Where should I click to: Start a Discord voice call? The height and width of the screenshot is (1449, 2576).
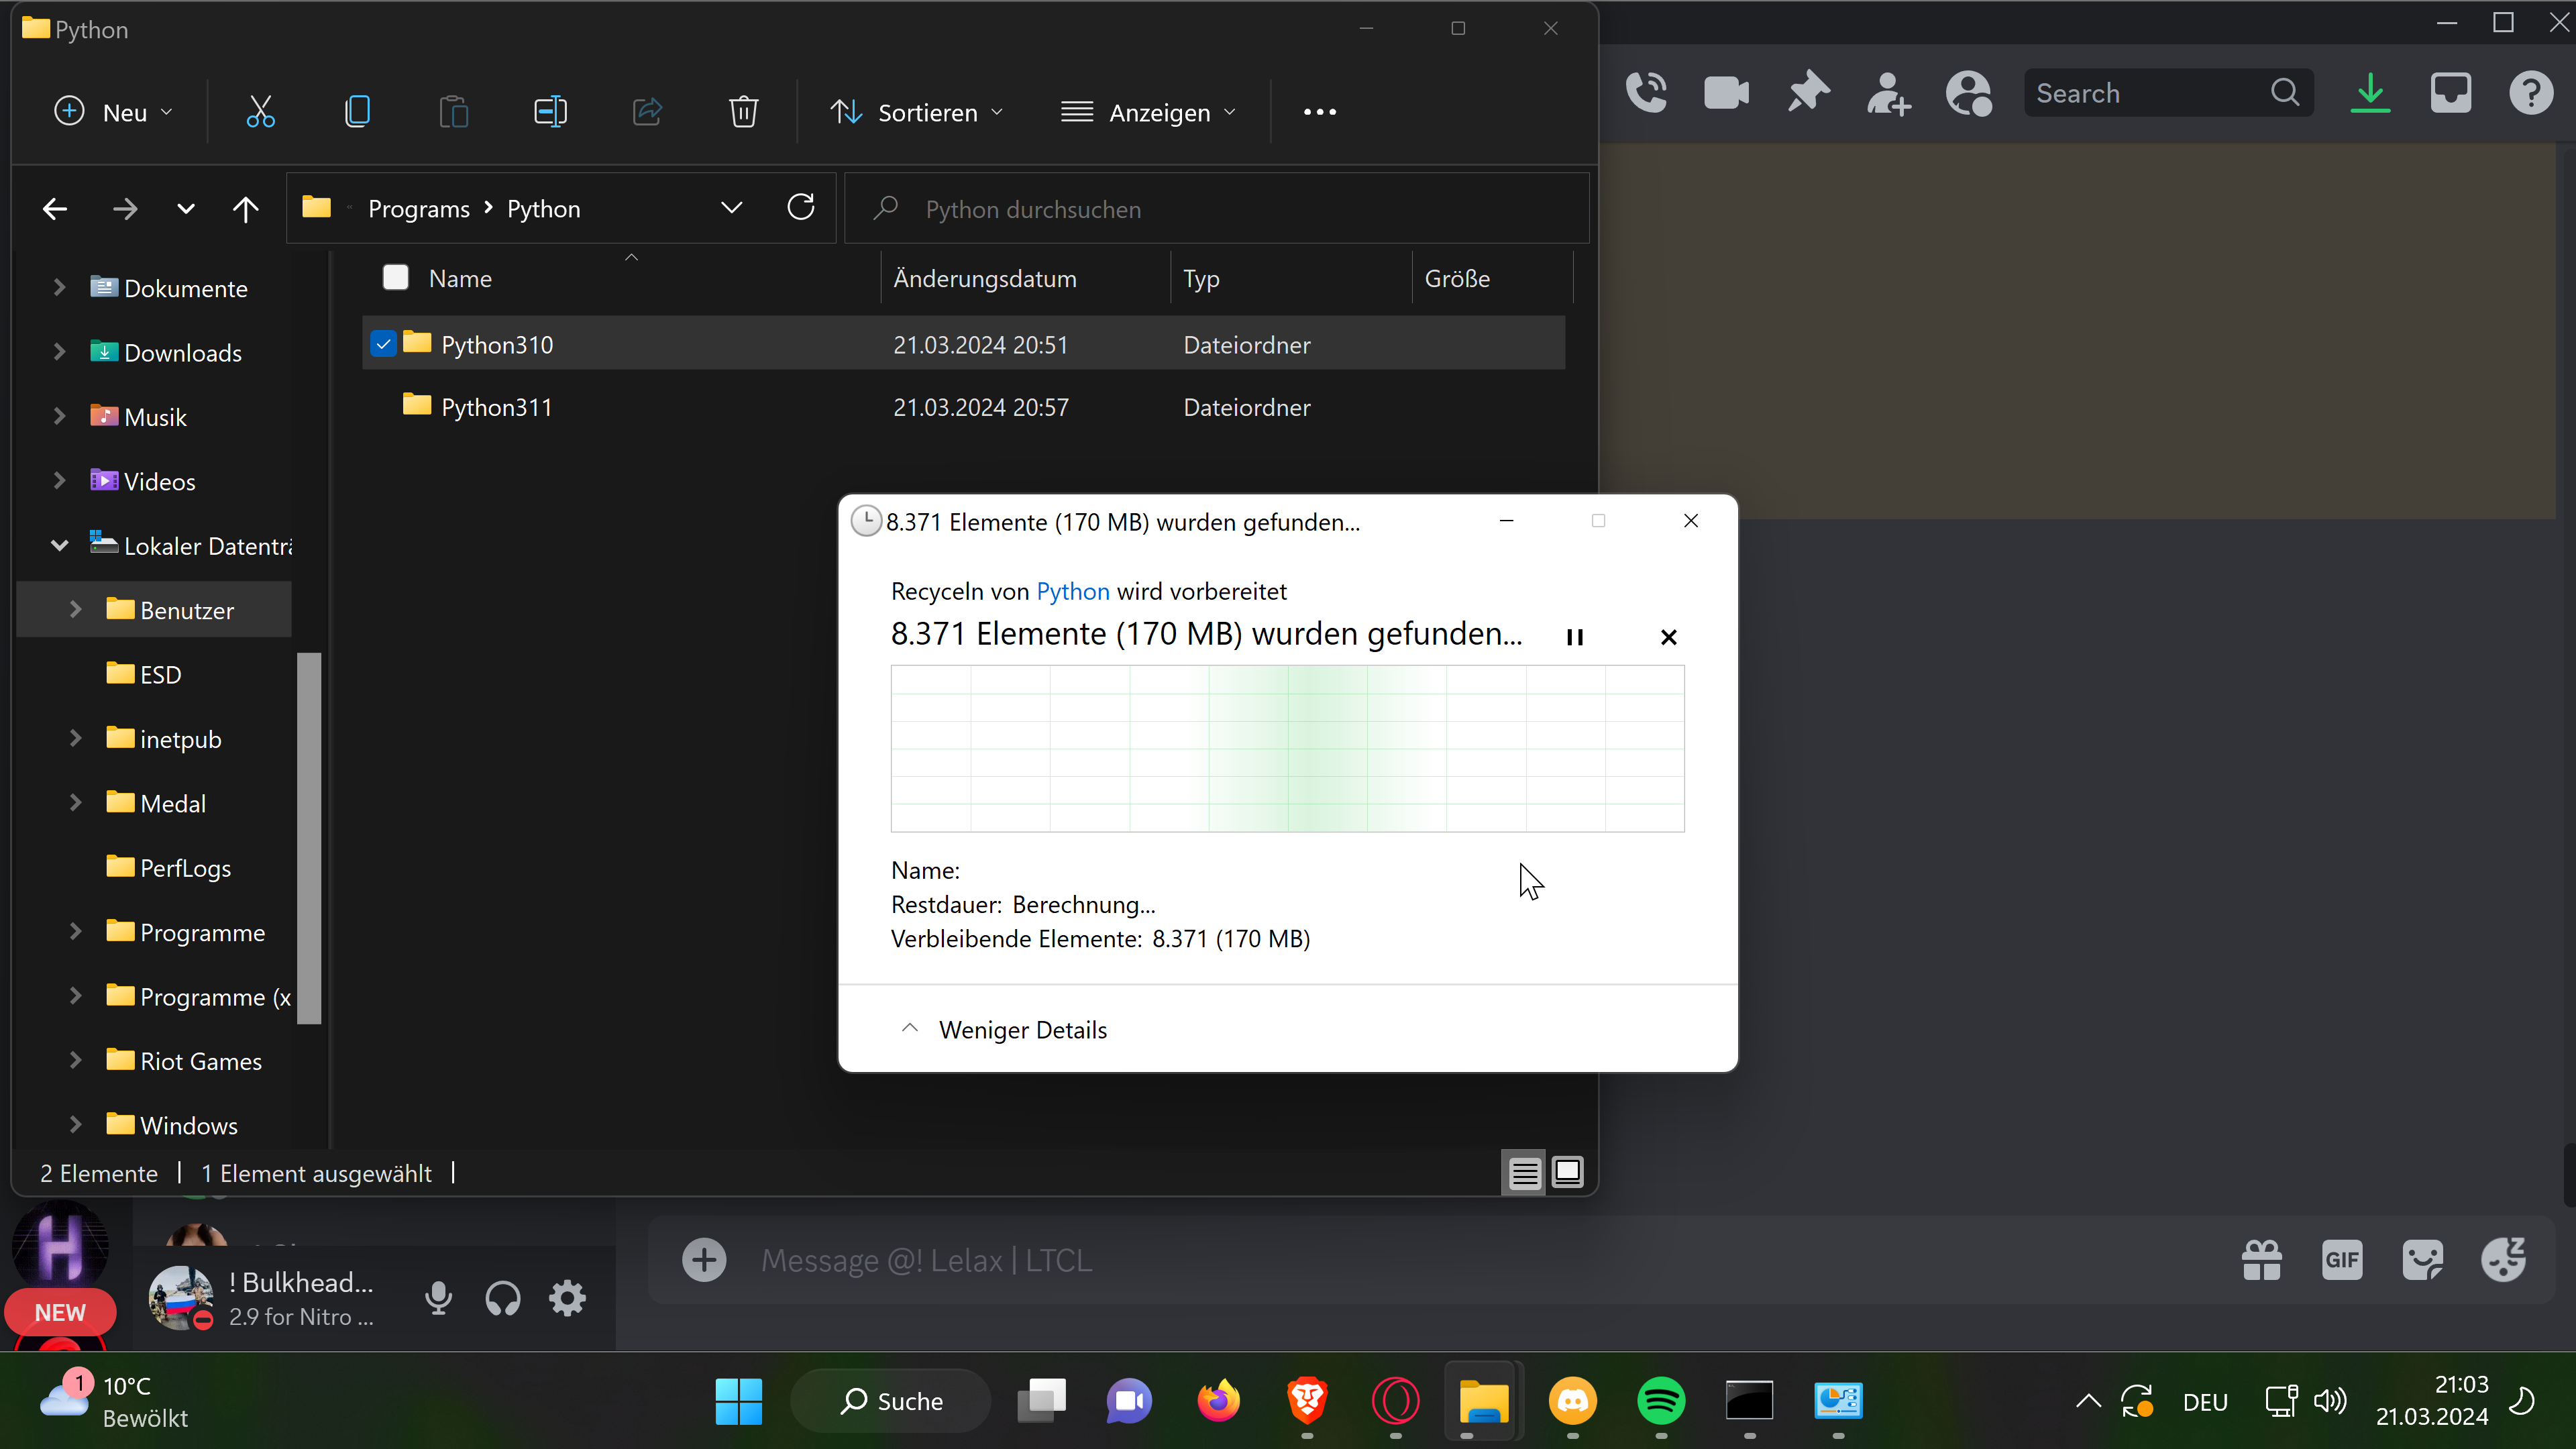click(1646, 93)
